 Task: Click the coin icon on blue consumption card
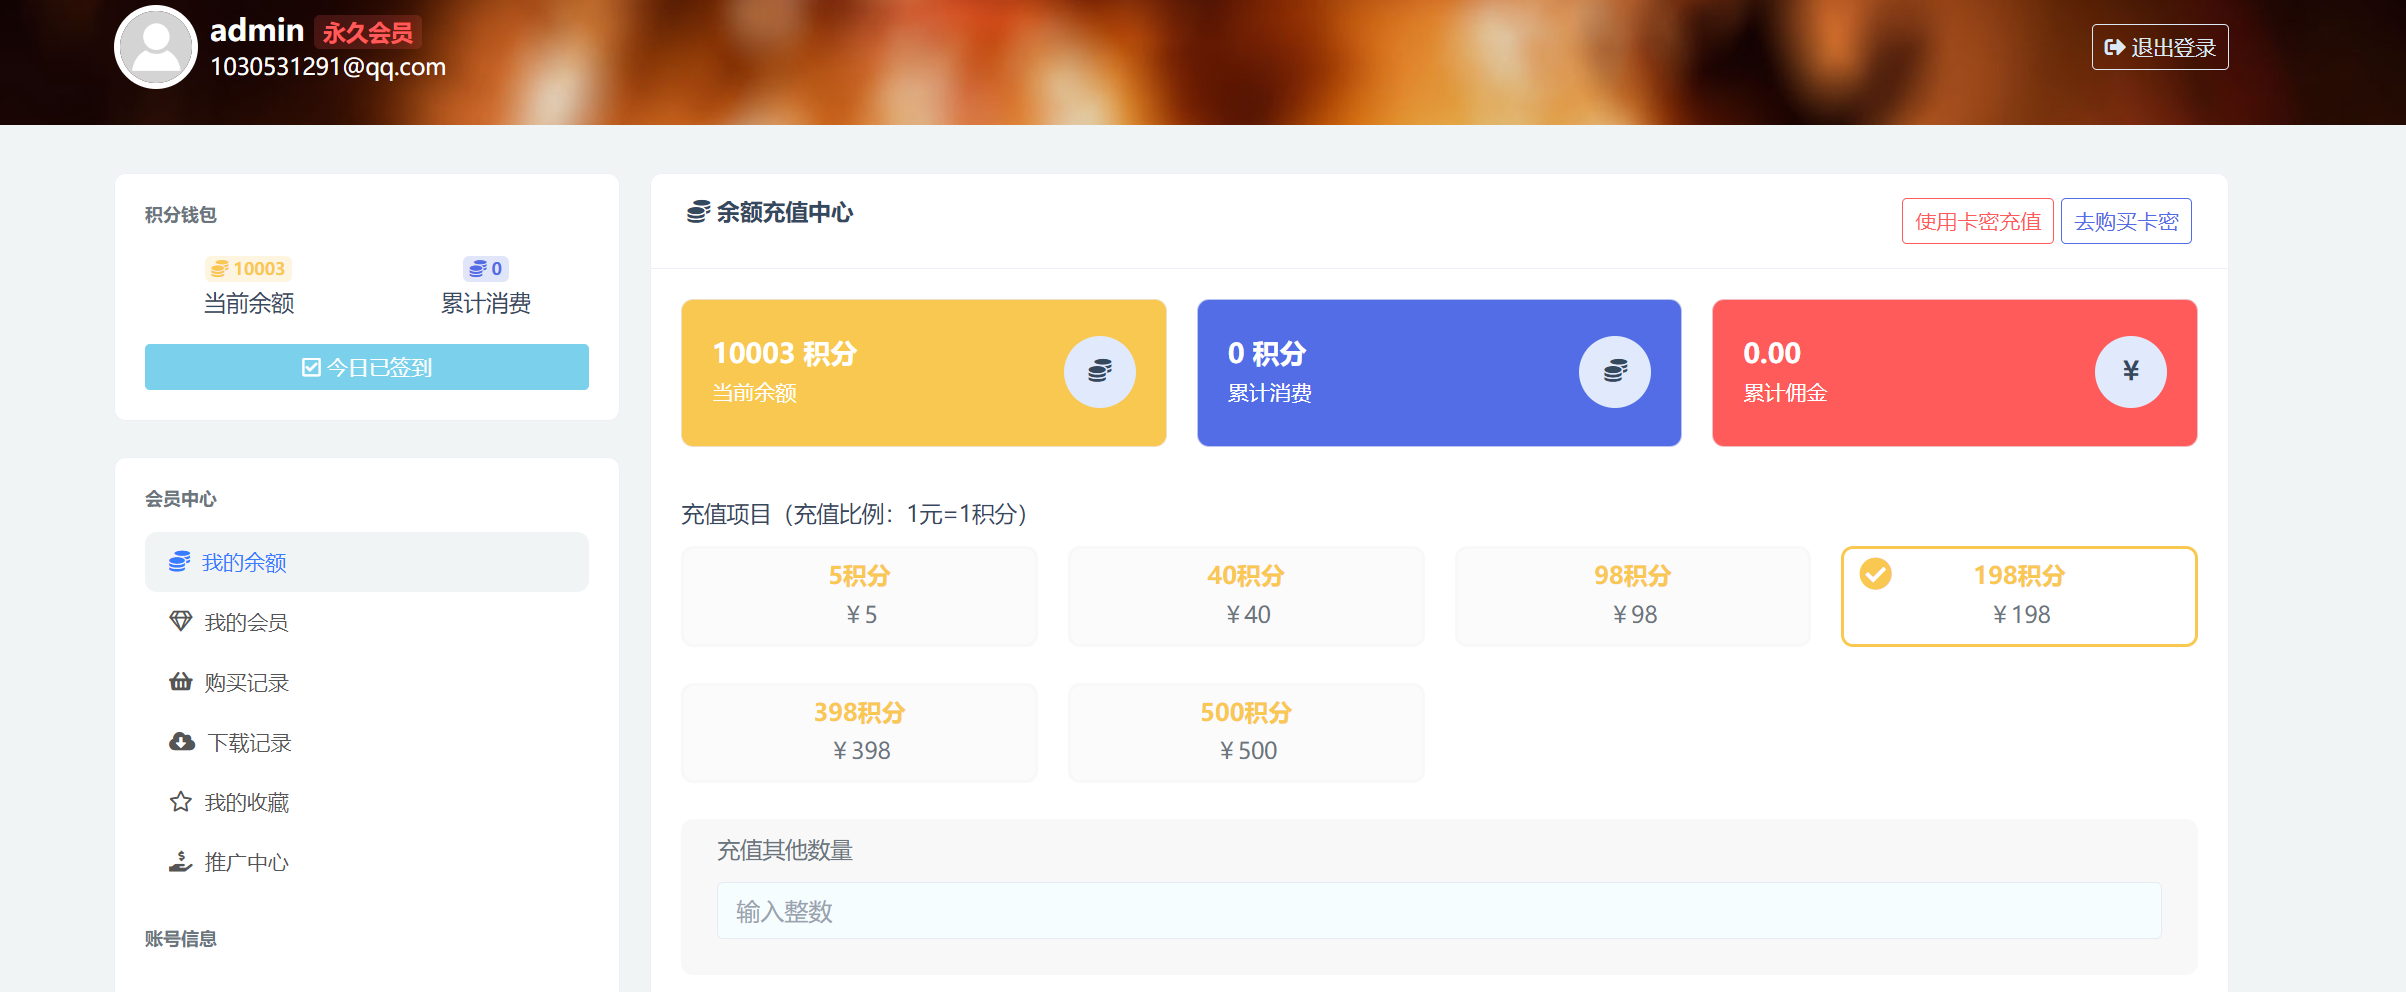tap(1614, 372)
